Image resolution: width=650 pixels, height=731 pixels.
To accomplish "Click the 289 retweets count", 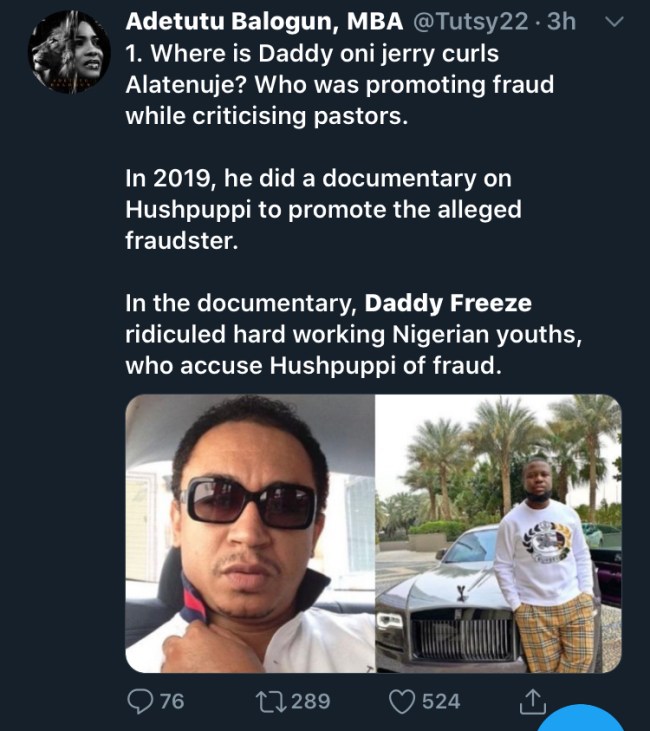I will tap(310, 700).
